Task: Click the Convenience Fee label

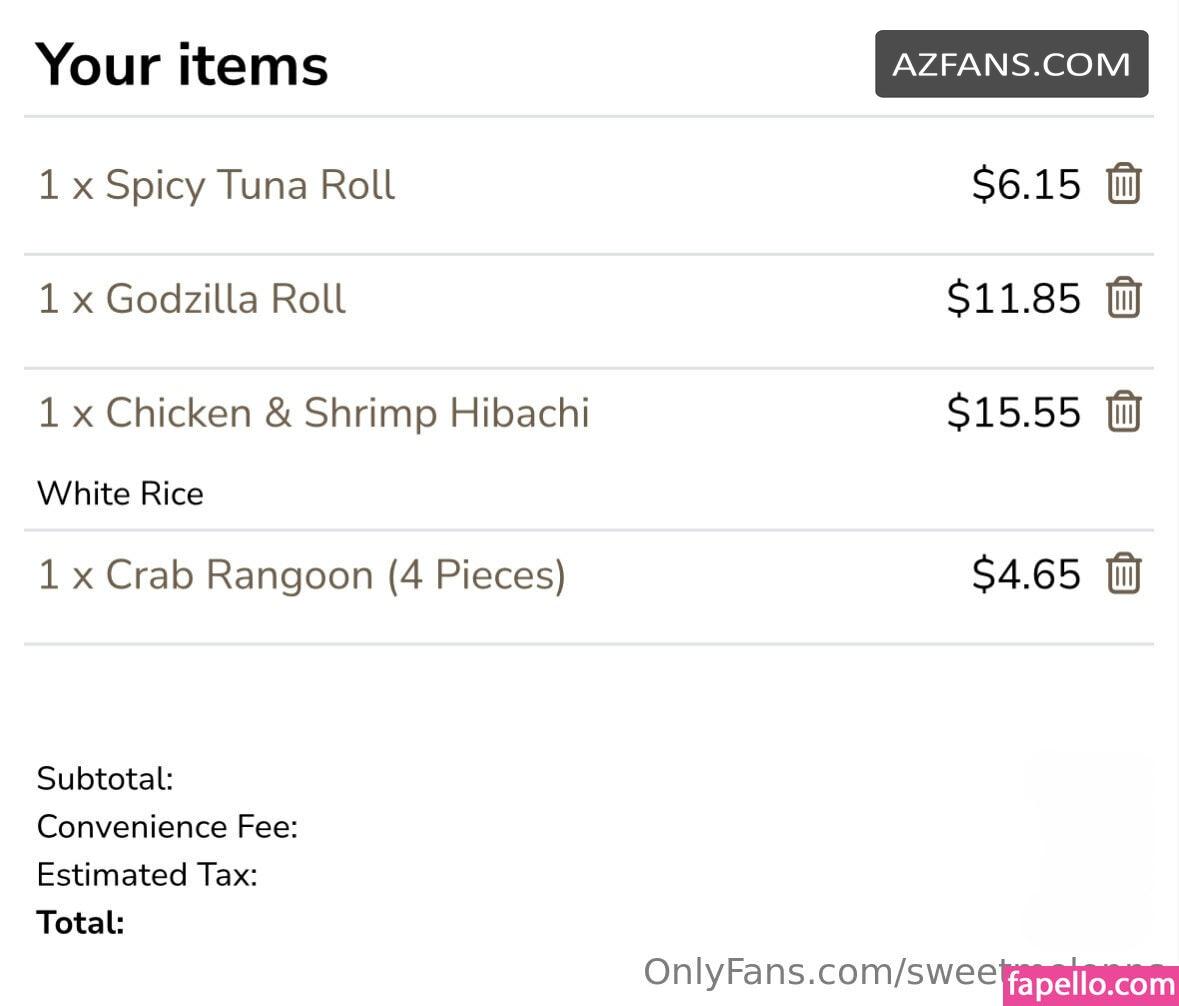Action: tap(168, 826)
